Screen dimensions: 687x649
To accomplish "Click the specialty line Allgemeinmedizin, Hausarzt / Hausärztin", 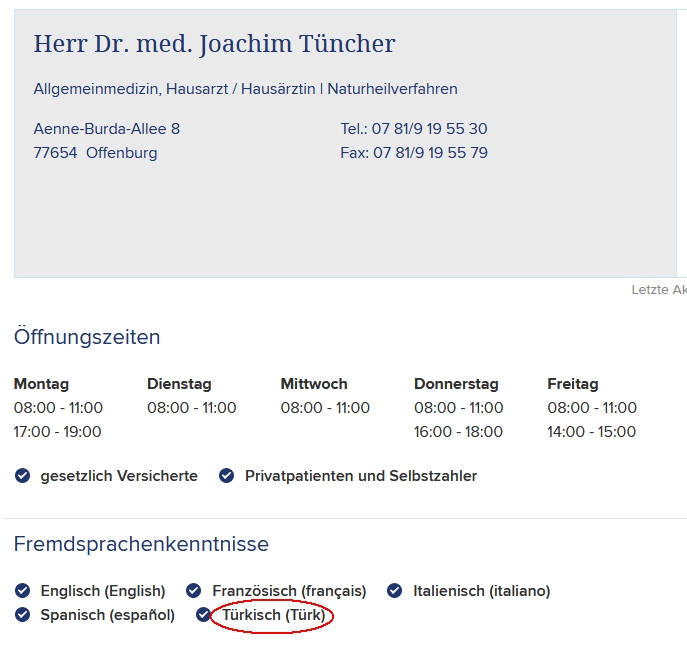I will pos(174,89).
